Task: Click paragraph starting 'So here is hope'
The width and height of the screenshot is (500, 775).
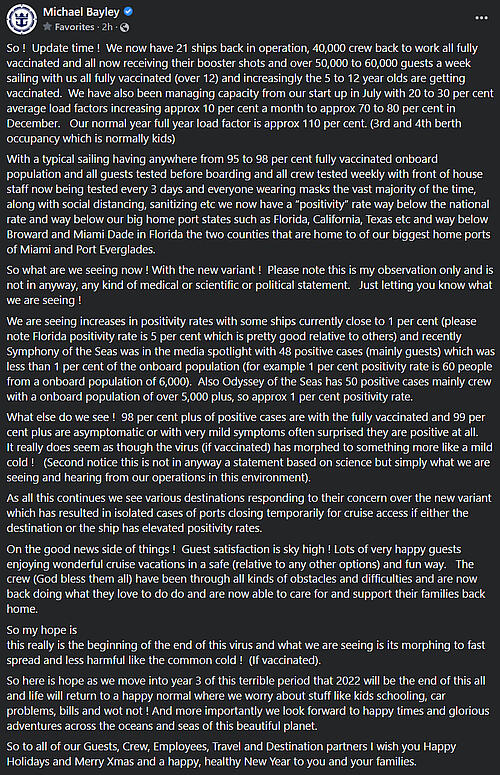Action: click(248, 703)
